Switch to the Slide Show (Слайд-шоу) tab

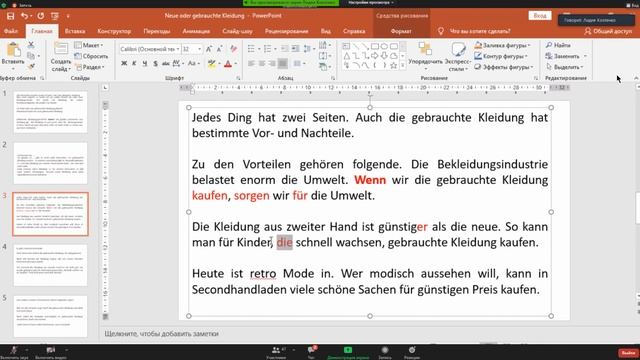pos(237,31)
